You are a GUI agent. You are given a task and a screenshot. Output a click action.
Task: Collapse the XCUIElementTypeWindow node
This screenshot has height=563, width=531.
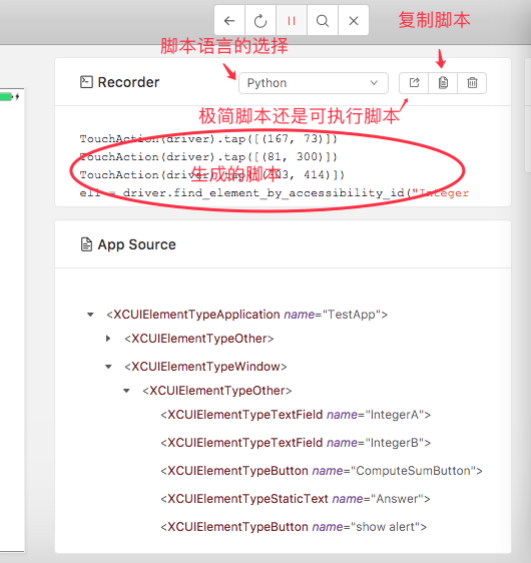[x=108, y=367]
